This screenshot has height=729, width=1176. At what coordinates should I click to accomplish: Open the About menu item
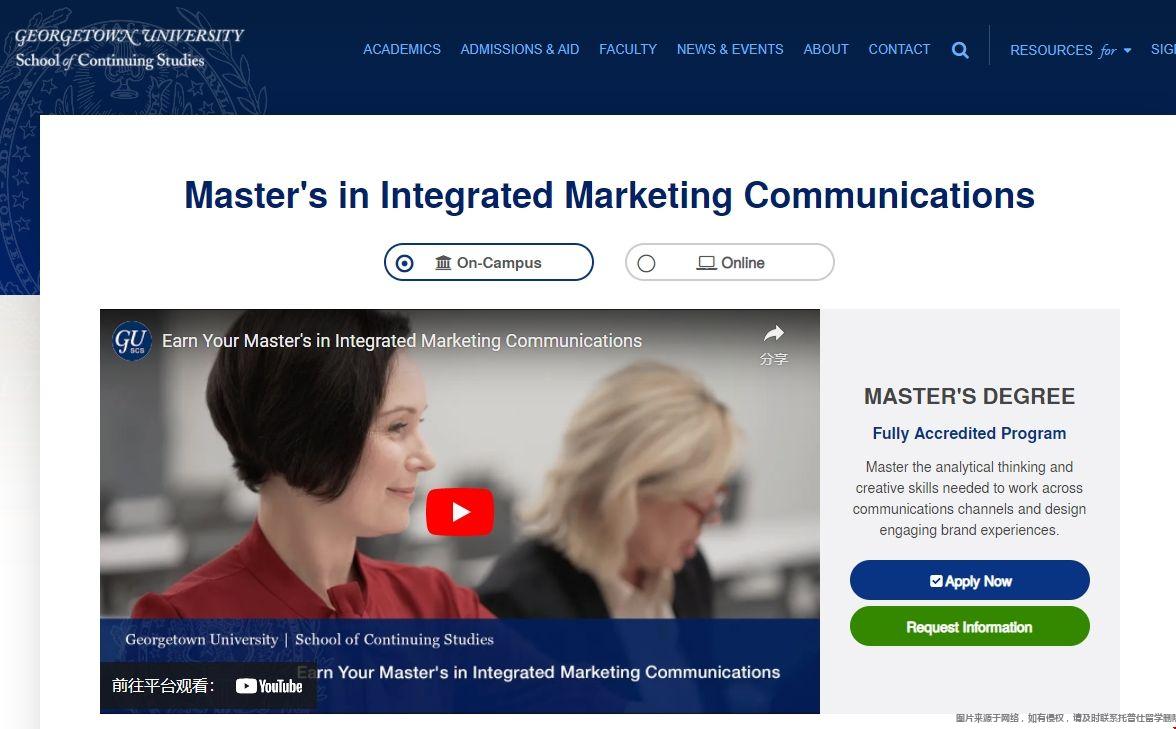click(x=826, y=50)
